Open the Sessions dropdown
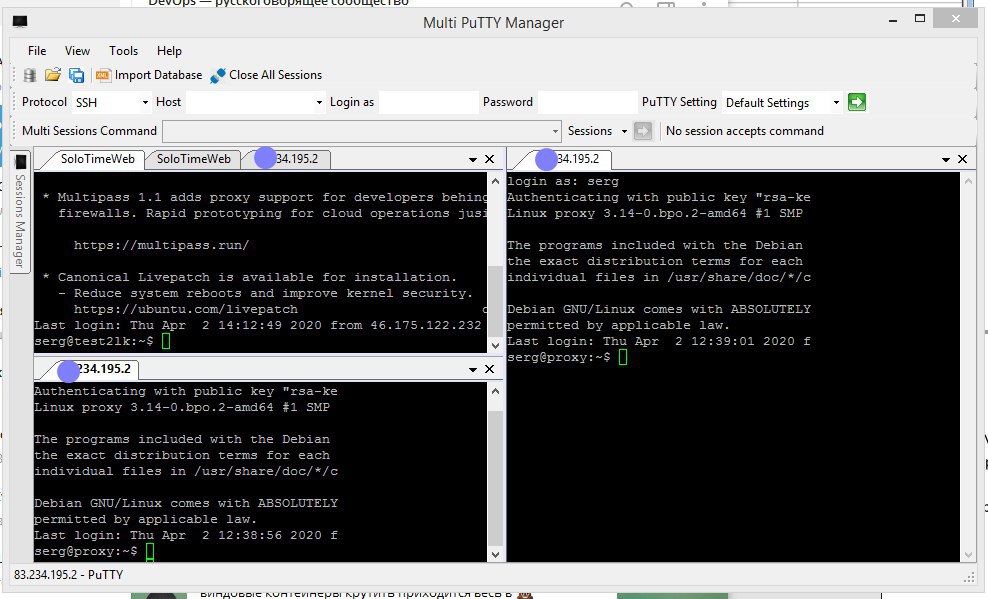 pos(597,131)
